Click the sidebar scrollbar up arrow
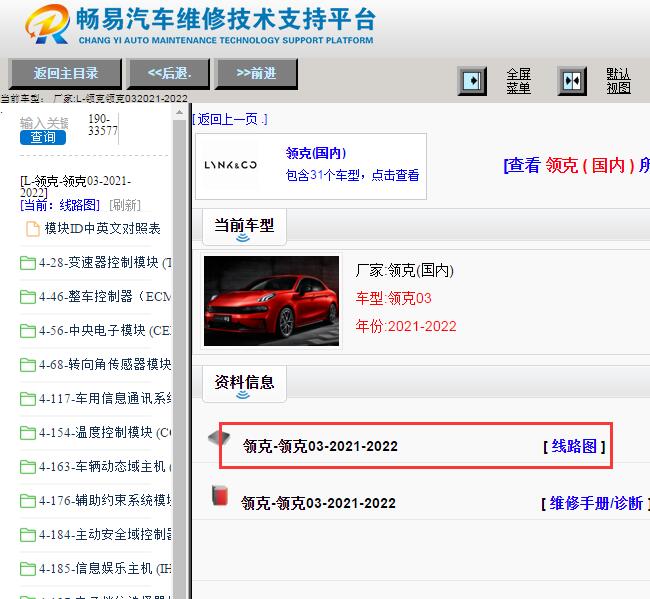Image resolution: width=650 pixels, height=599 pixels. tap(179, 112)
